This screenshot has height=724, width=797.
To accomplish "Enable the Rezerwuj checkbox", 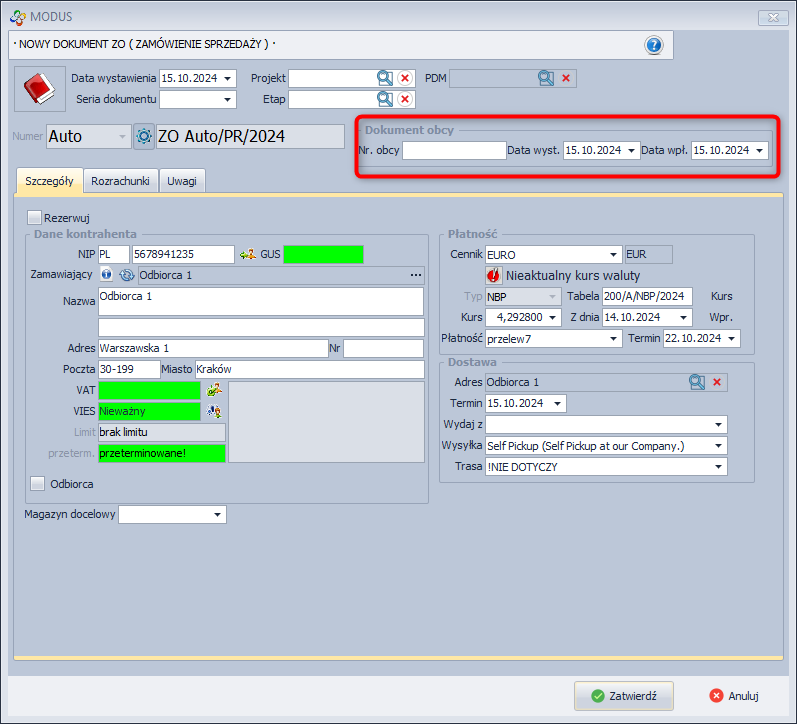I will 35,217.
